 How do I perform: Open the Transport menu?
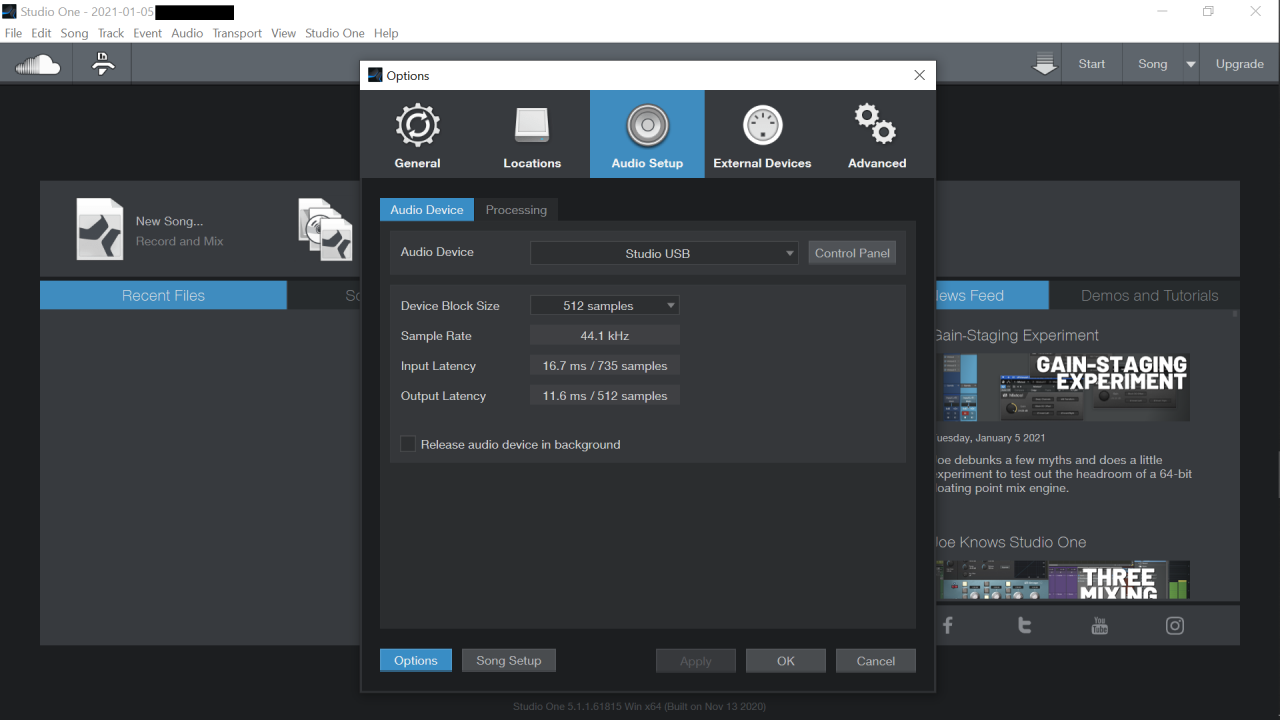pyautogui.click(x=237, y=33)
